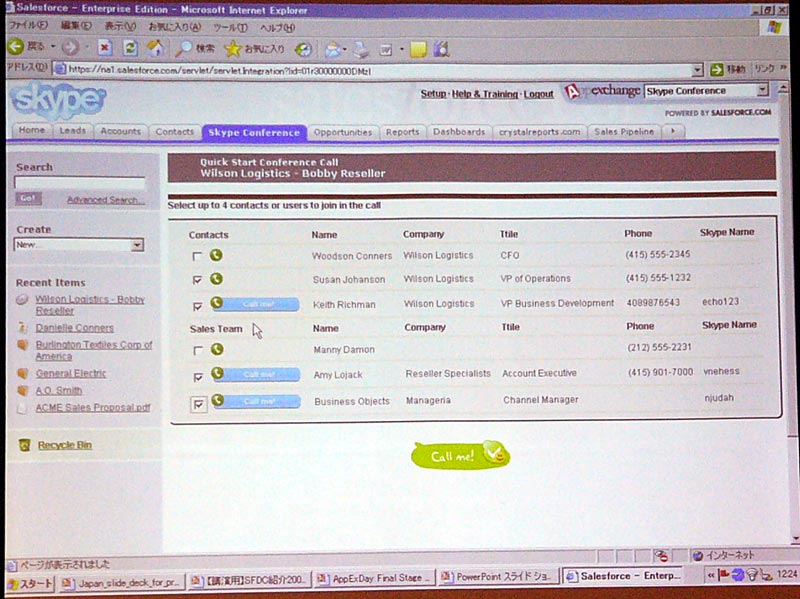Check the Woodson Conners checkbox

(x=197, y=256)
